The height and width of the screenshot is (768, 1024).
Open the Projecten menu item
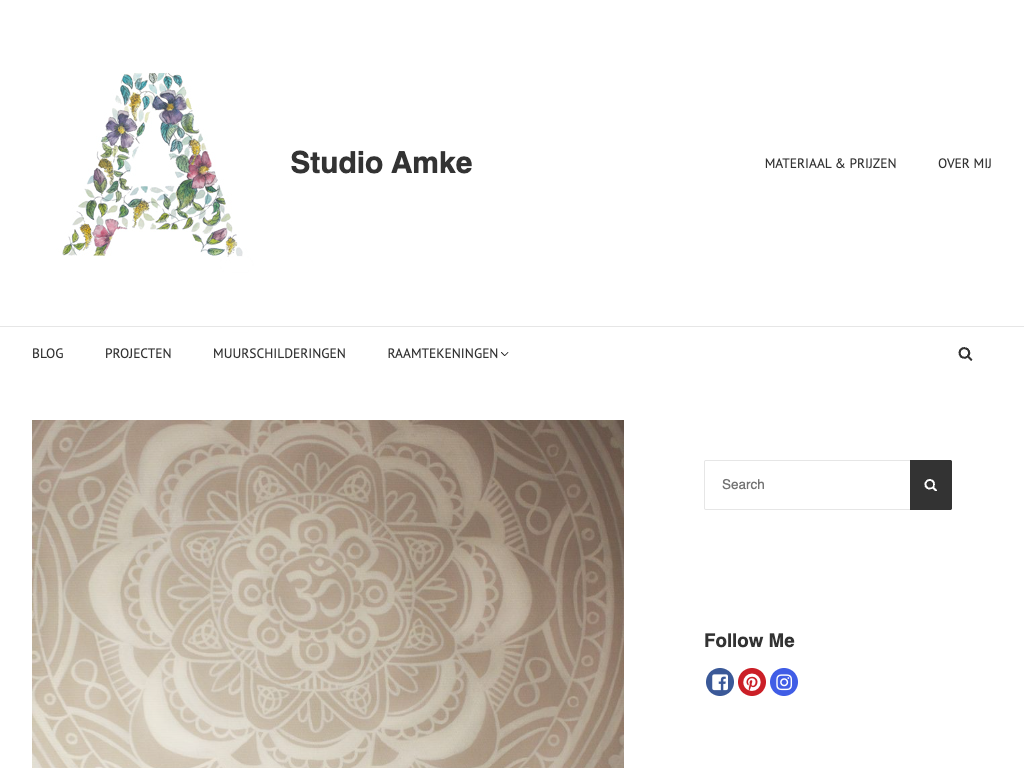click(x=138, y=353)
